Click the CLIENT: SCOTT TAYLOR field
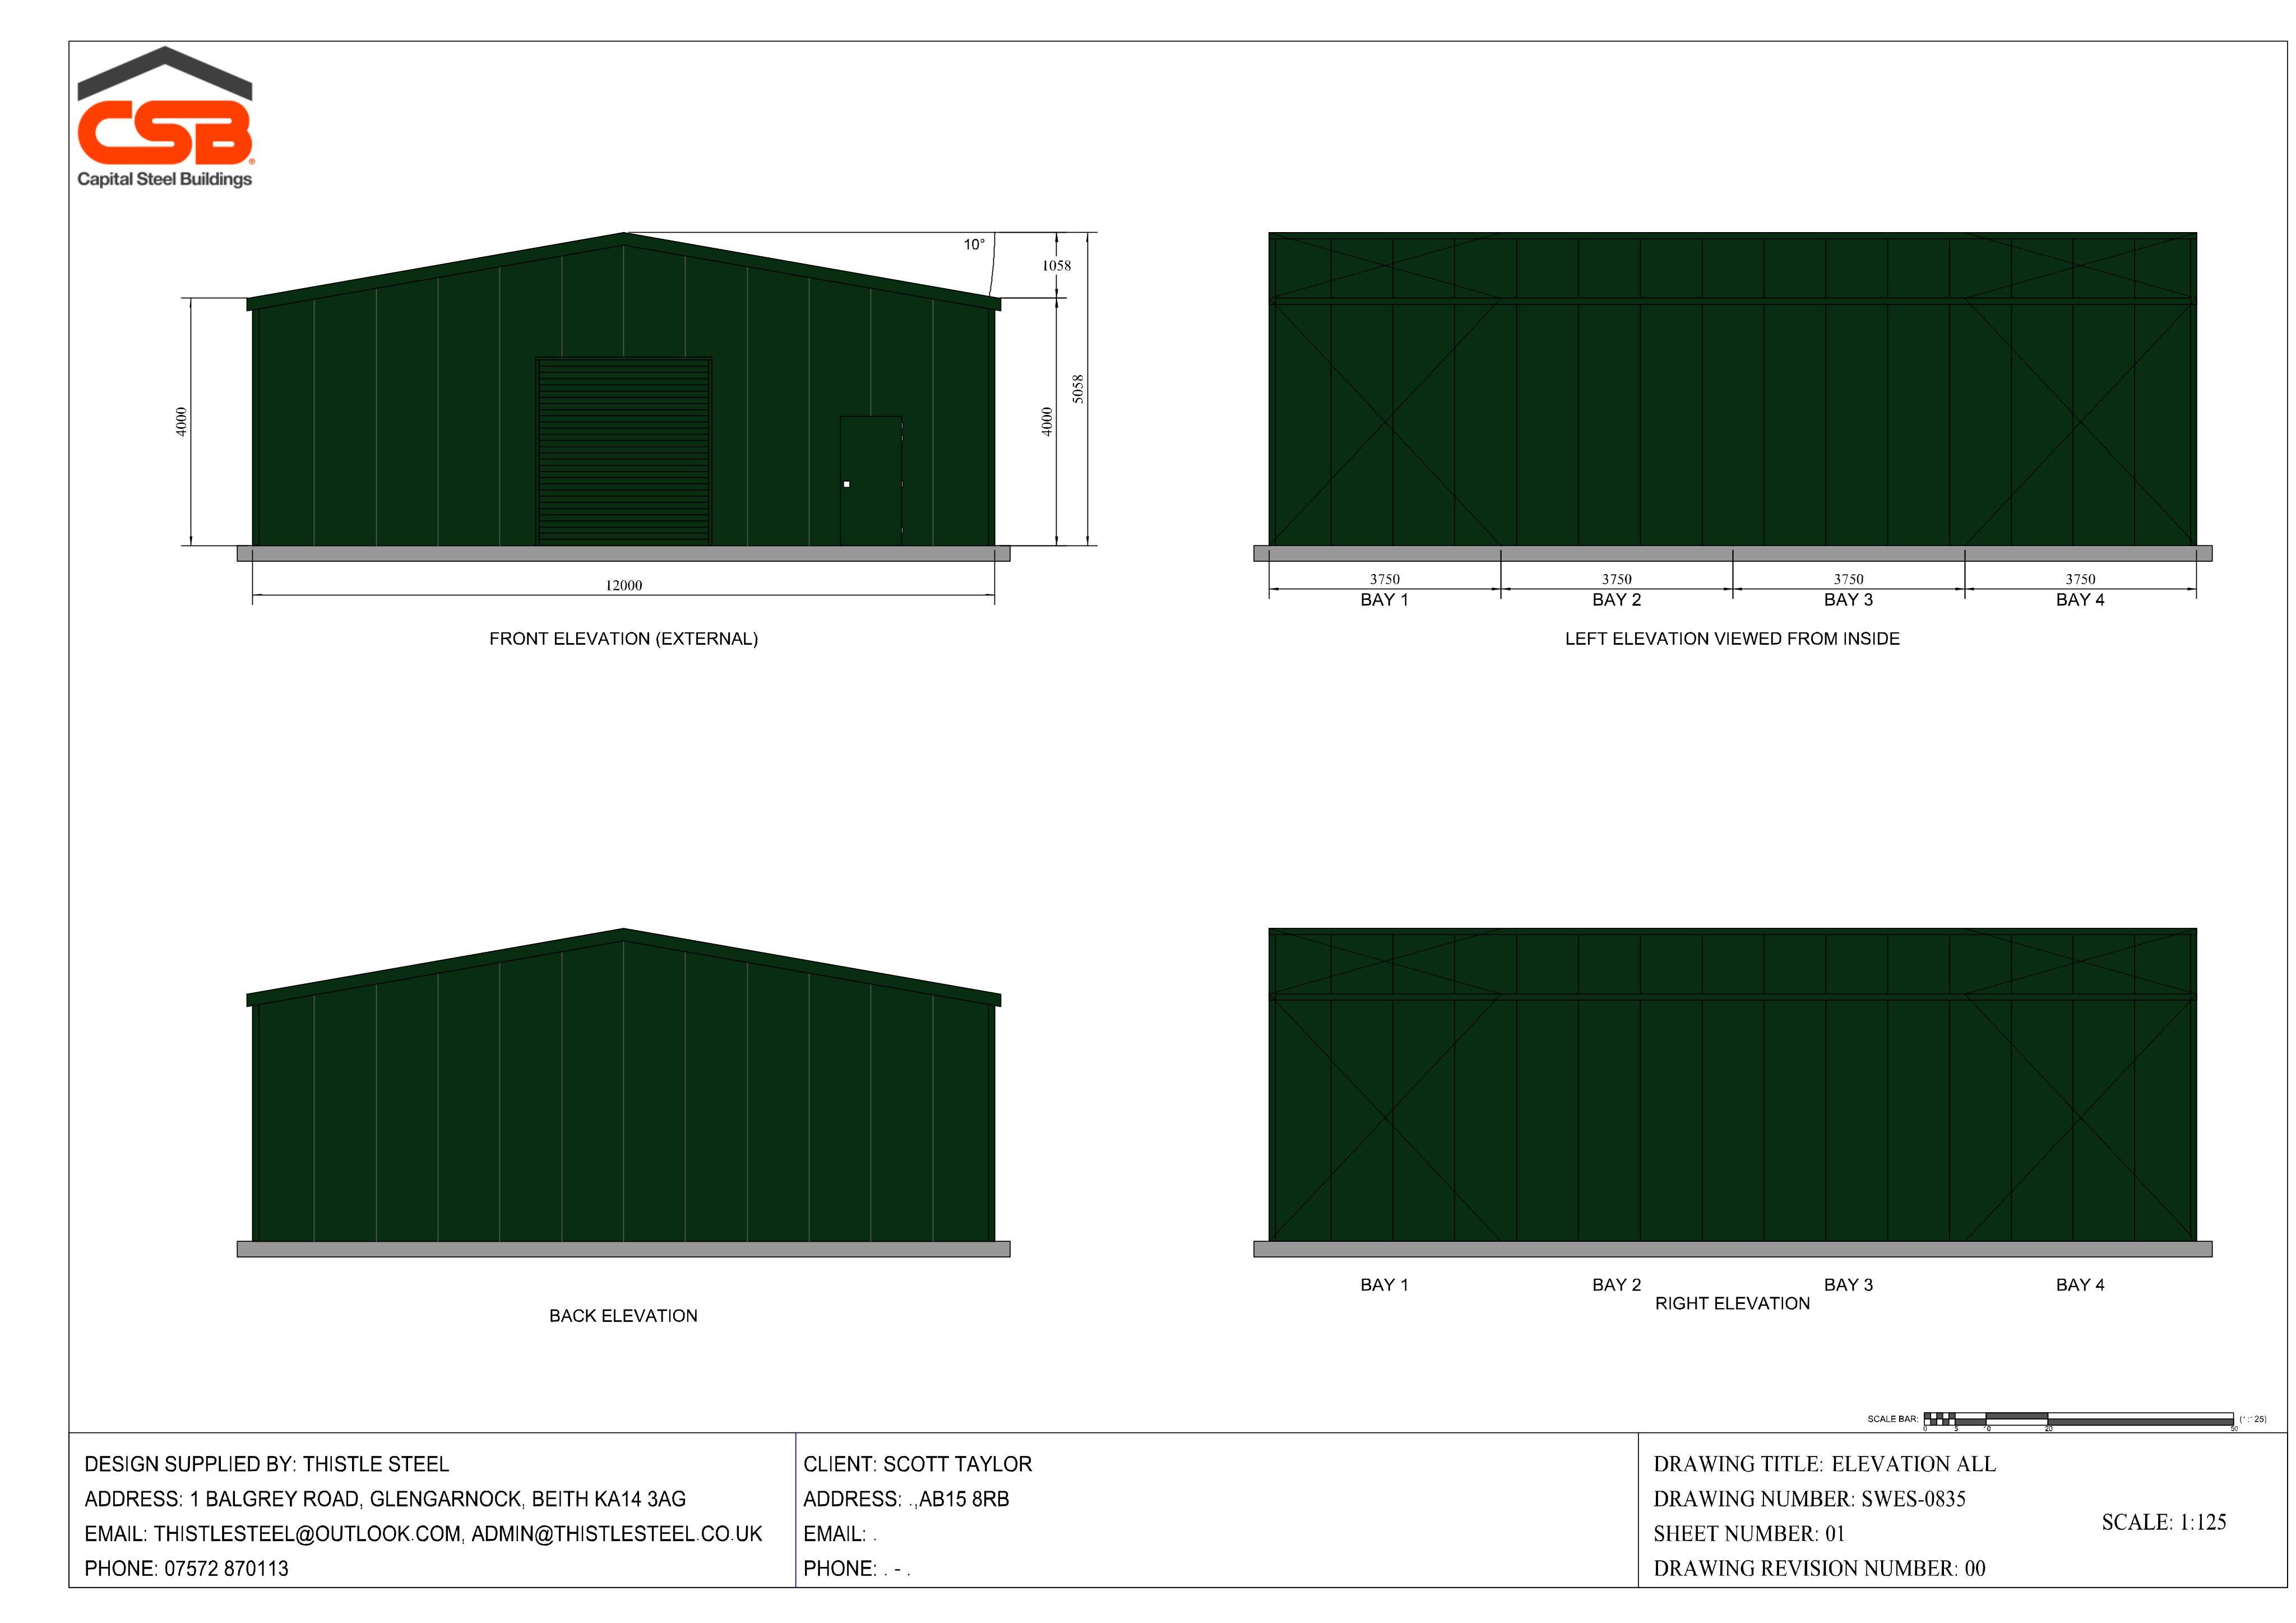This screenshot has width=2296, height=1623. [x=917, y=1464]
